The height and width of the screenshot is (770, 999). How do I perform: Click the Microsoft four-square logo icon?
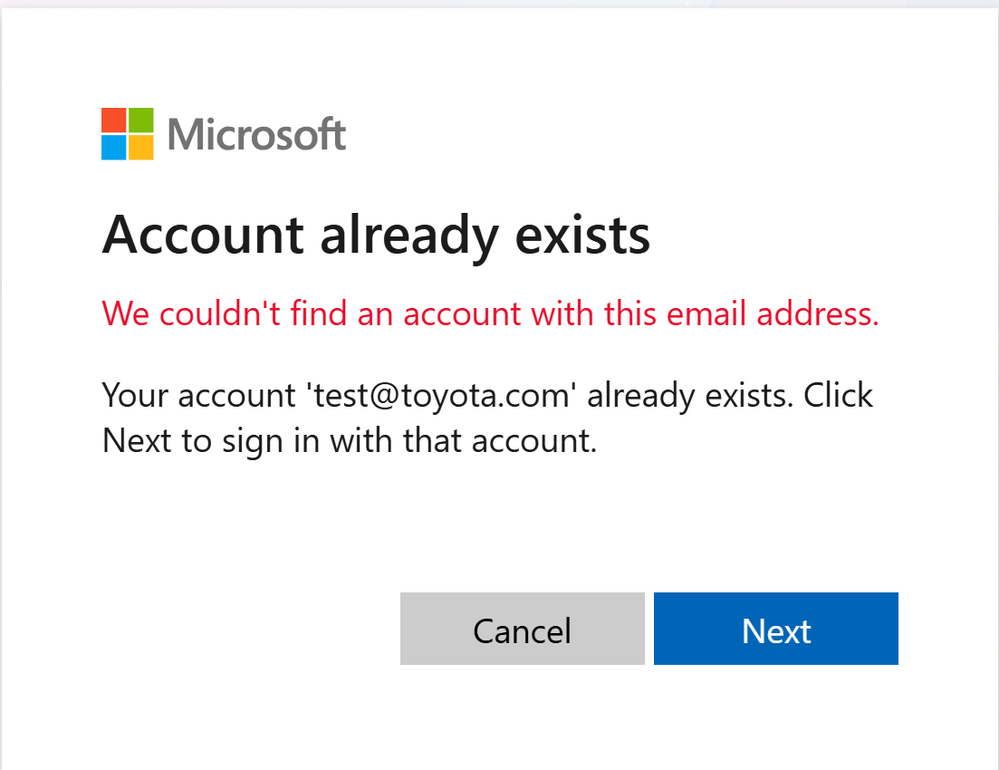(x=127, y=134)
